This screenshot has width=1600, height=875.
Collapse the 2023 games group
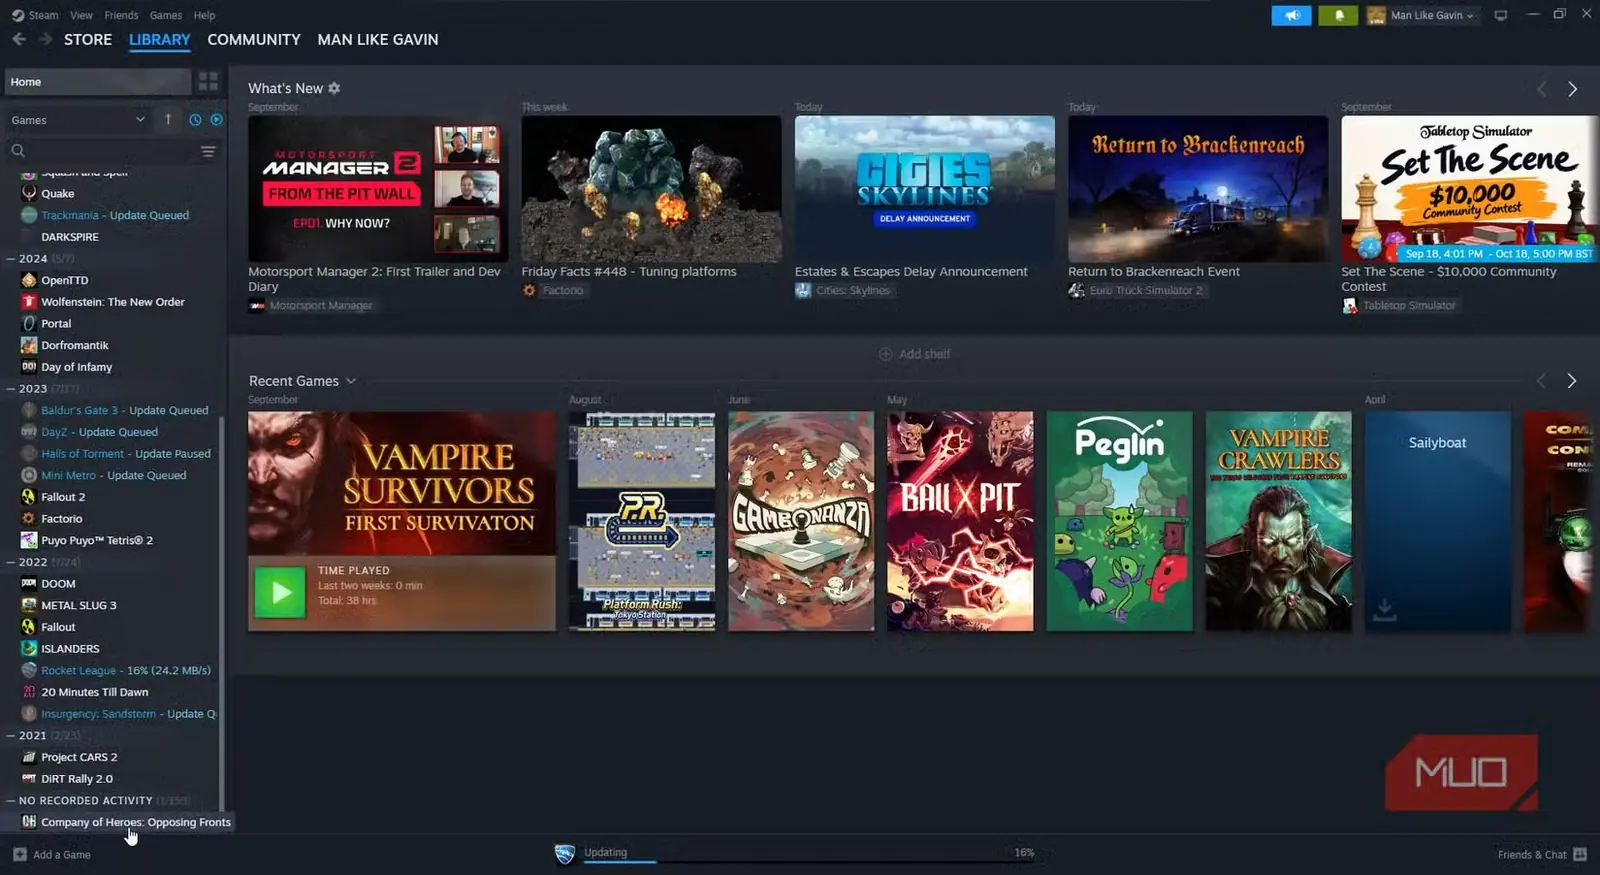(11, 388)
